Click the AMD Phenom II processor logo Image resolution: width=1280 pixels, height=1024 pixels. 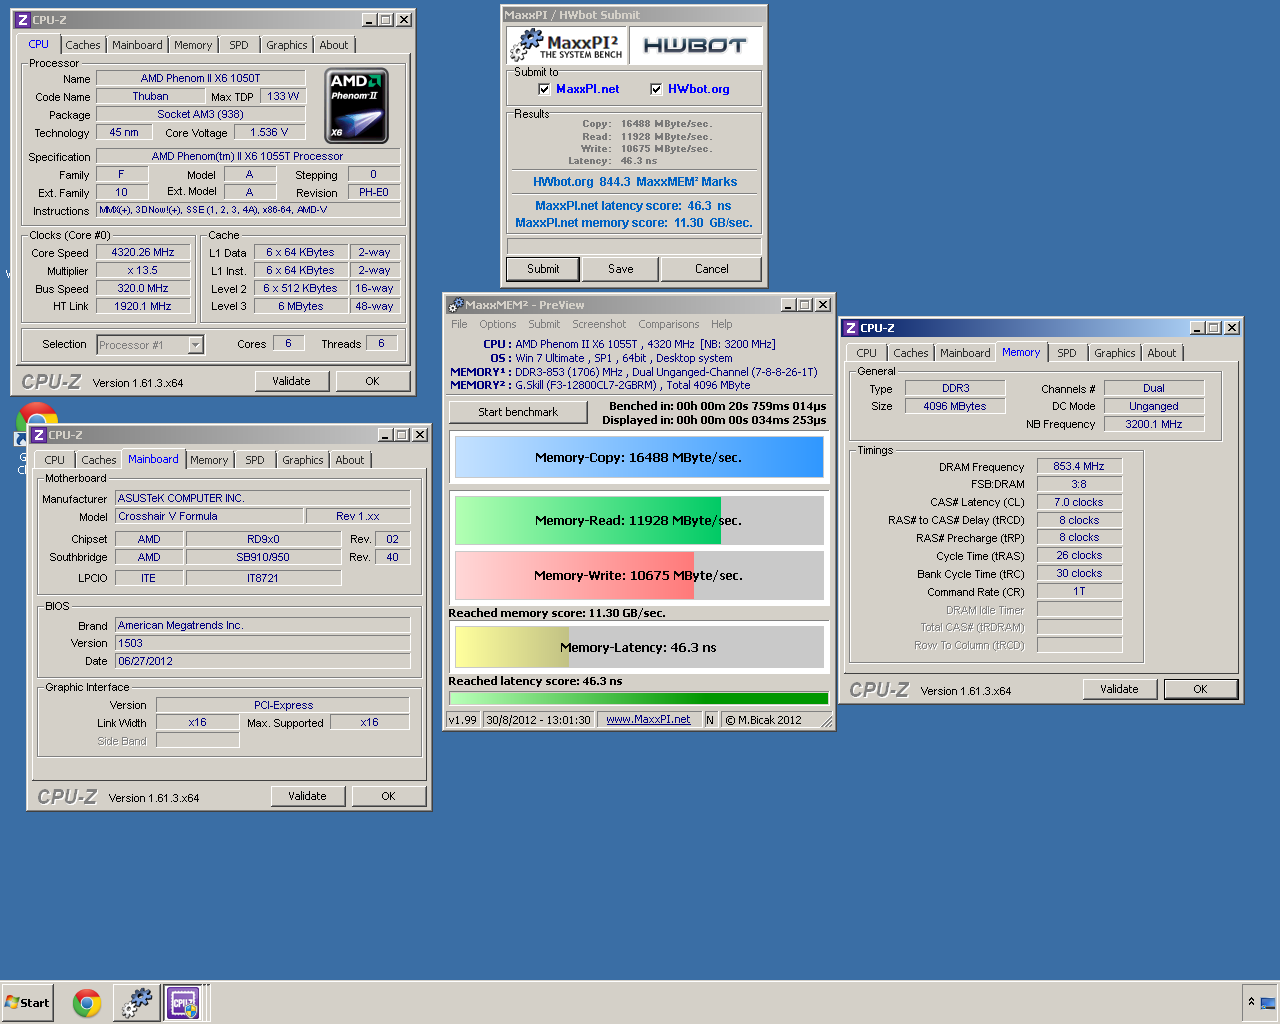coord(357,106)
